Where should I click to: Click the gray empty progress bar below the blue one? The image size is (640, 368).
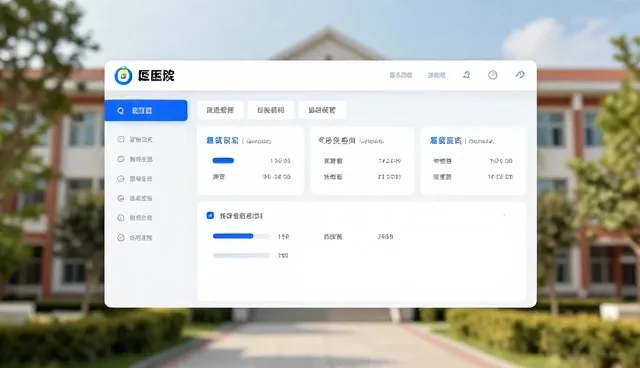[x=242, y=255]
